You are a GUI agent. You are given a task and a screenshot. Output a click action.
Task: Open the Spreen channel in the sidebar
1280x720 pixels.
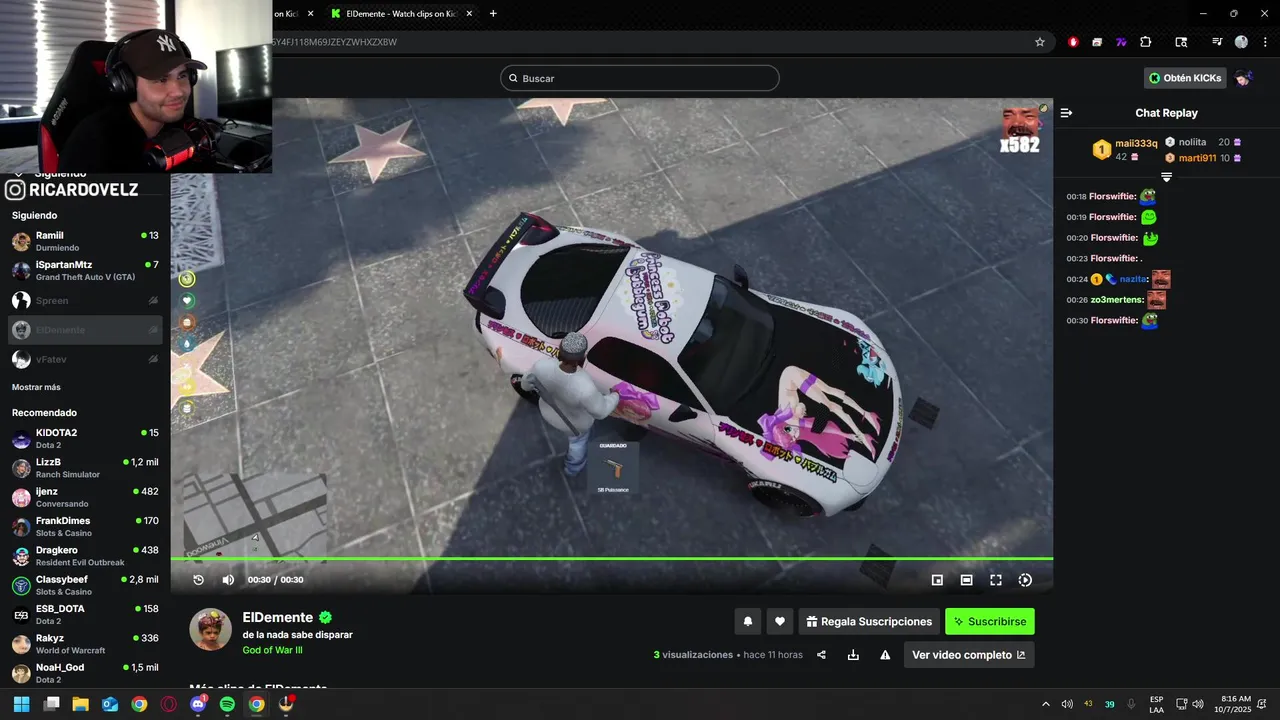(x=85, y=300)
